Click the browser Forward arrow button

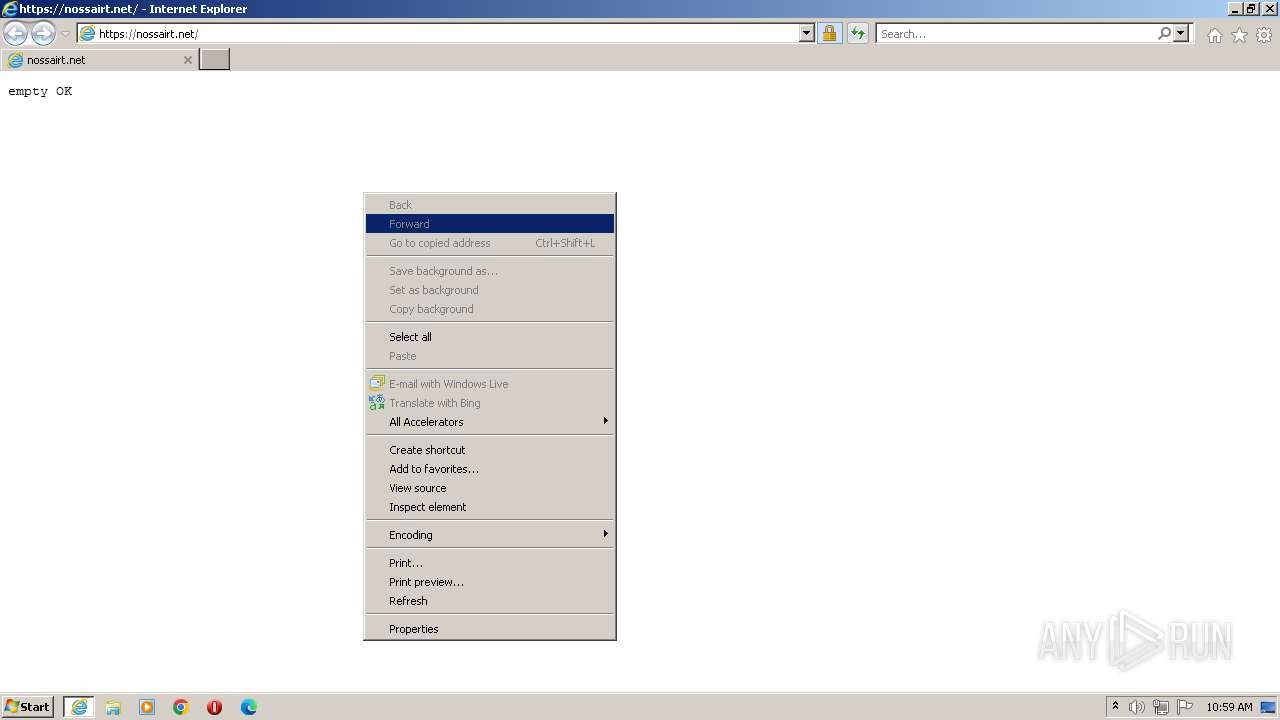point(43,34)
